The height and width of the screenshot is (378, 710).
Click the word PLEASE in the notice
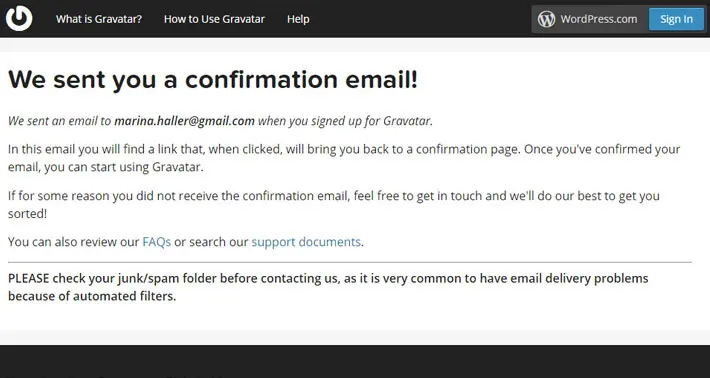coord(29,278)
